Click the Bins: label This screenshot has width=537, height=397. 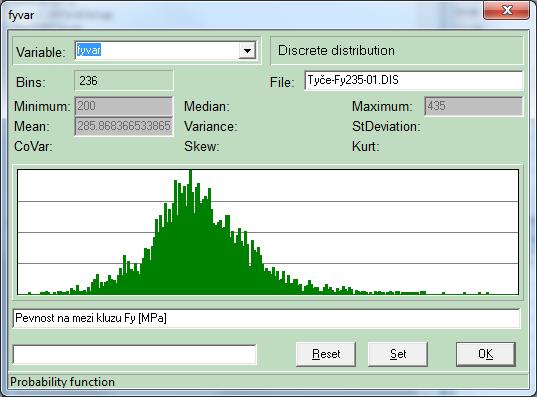pos(31,83)
